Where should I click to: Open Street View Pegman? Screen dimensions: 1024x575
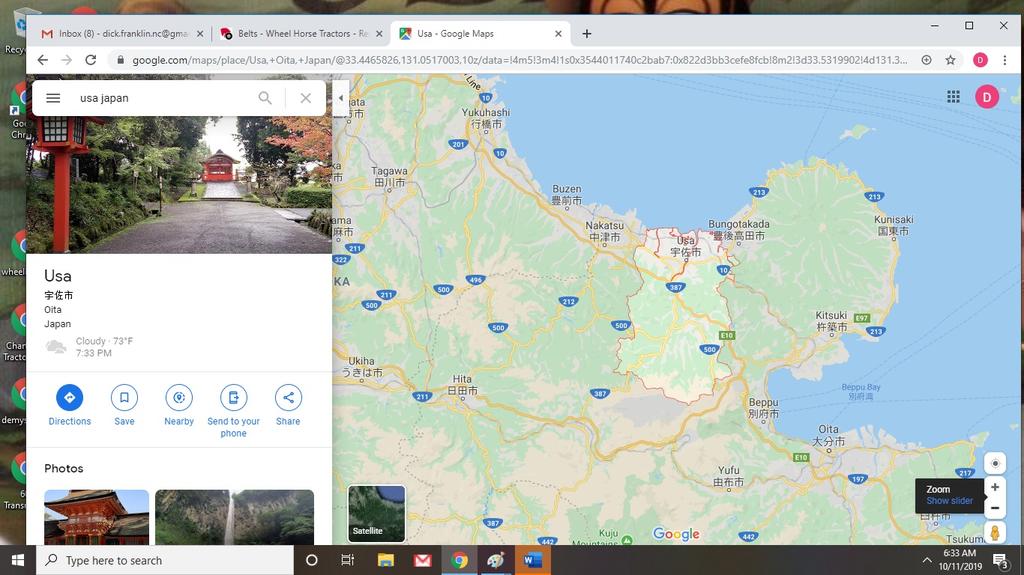(x=995, y=532)
